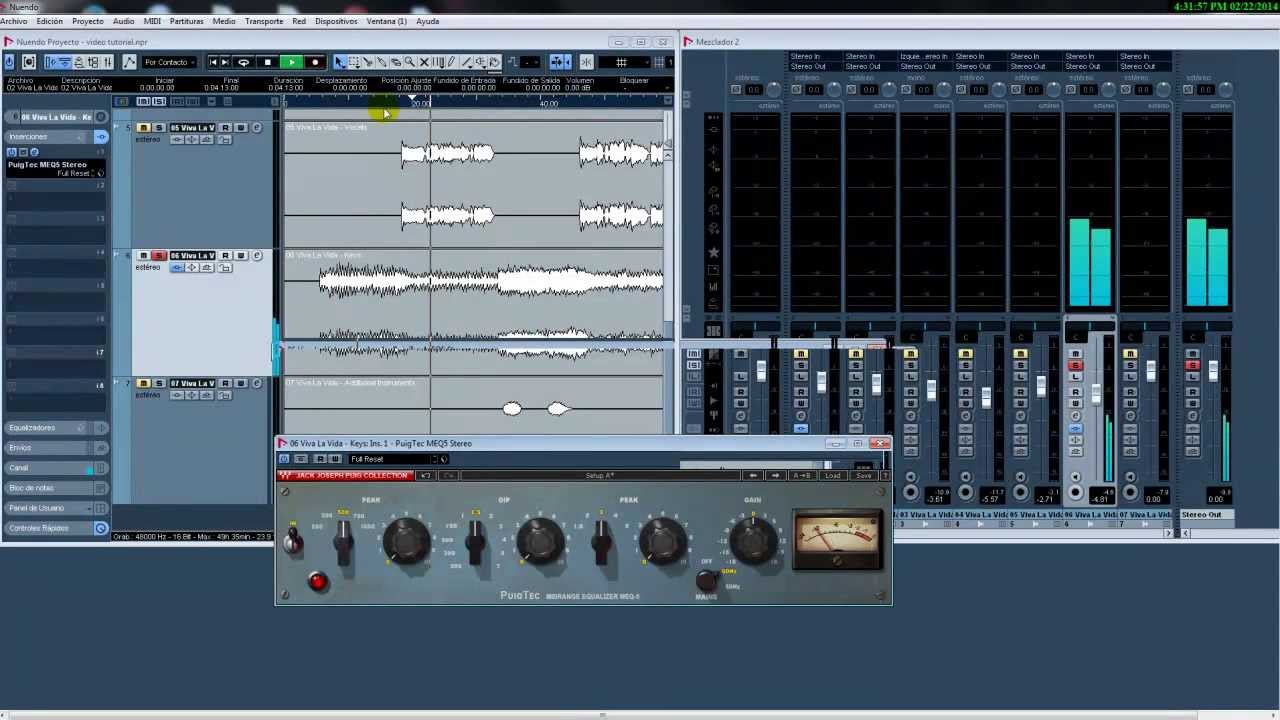Expand the Bloc de notas inspector section
1280x720 pixels.
pyautogui.click(x=55, y=488)
